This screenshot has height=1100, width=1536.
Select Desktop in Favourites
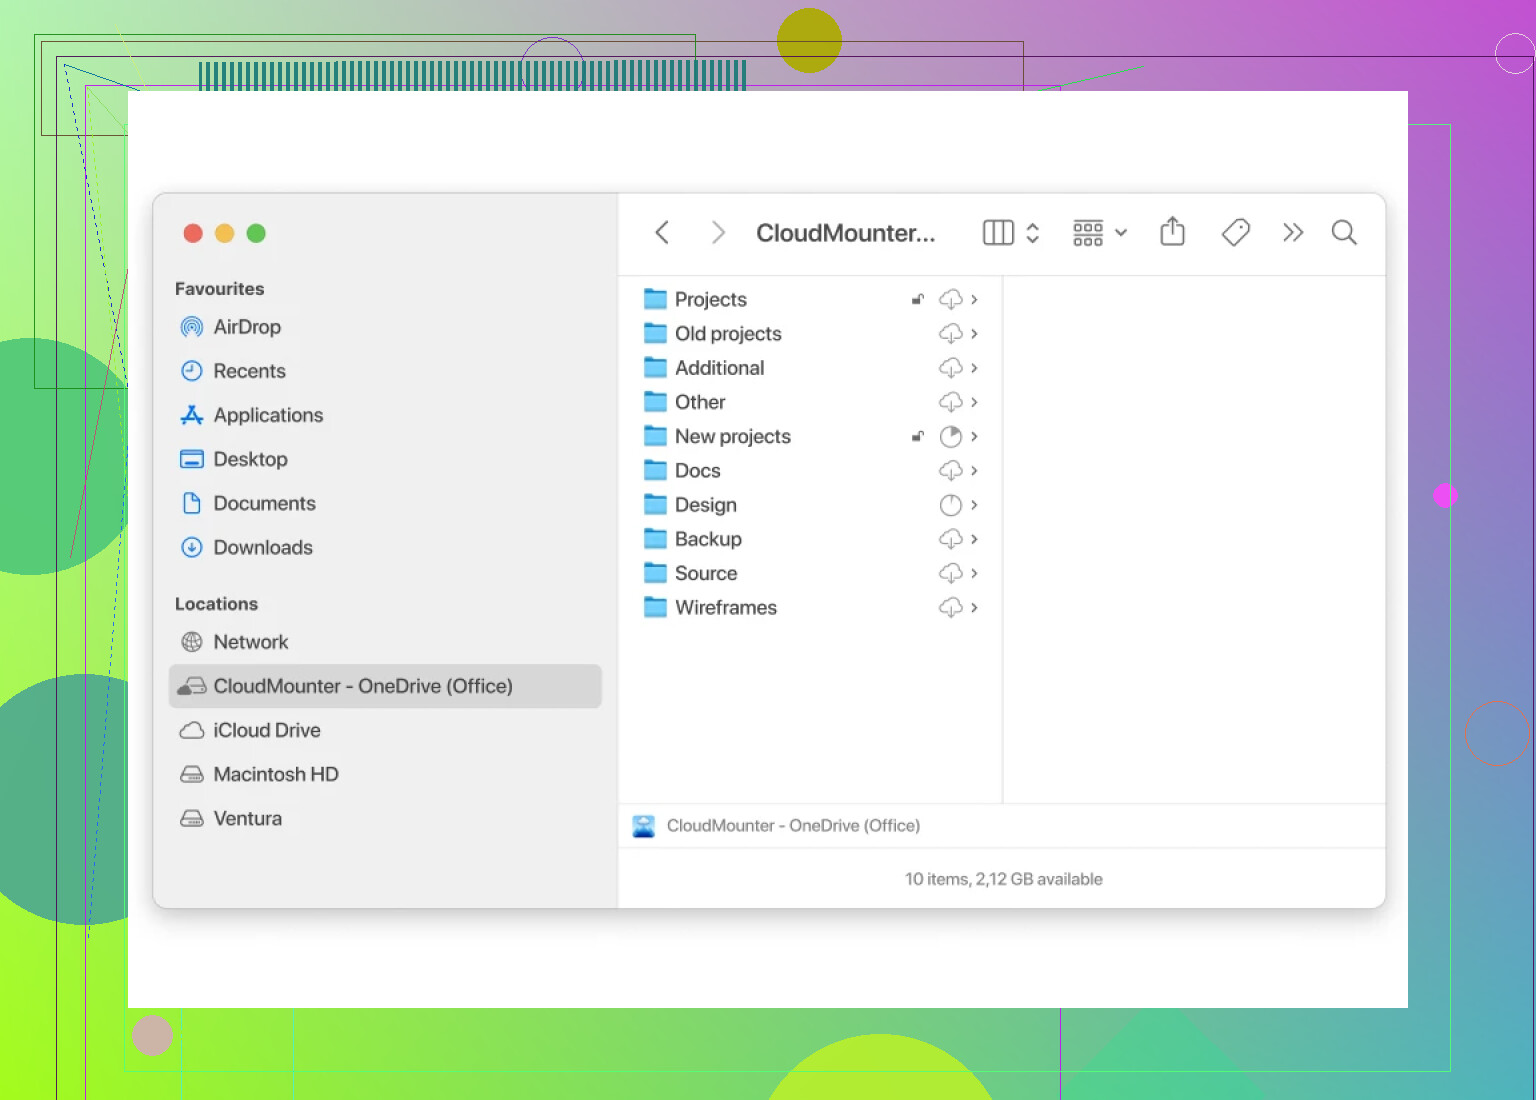[x=385, y=459]
